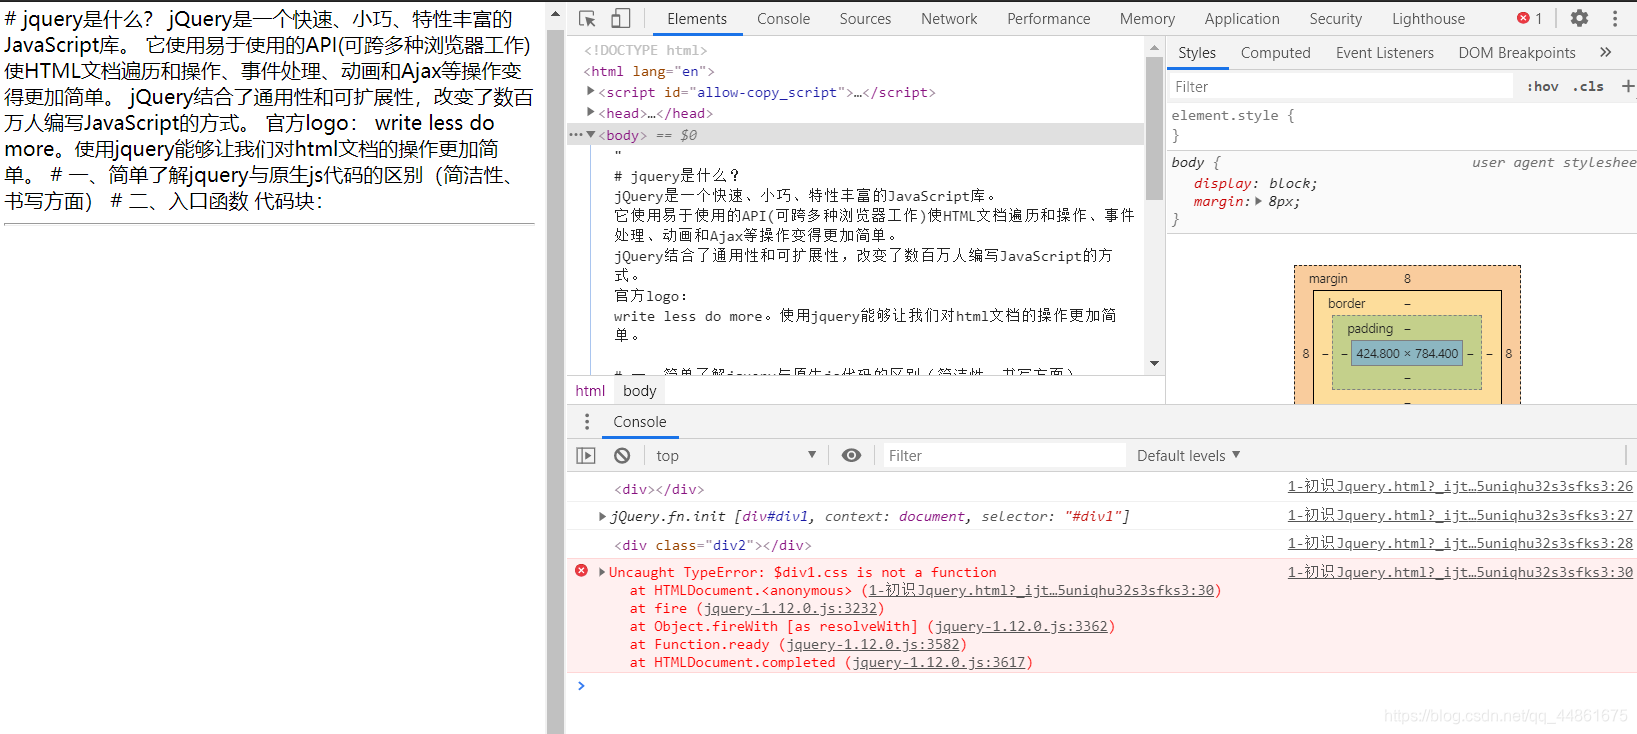Switch to the Elements tab
1637x734 pixels.
697,19
